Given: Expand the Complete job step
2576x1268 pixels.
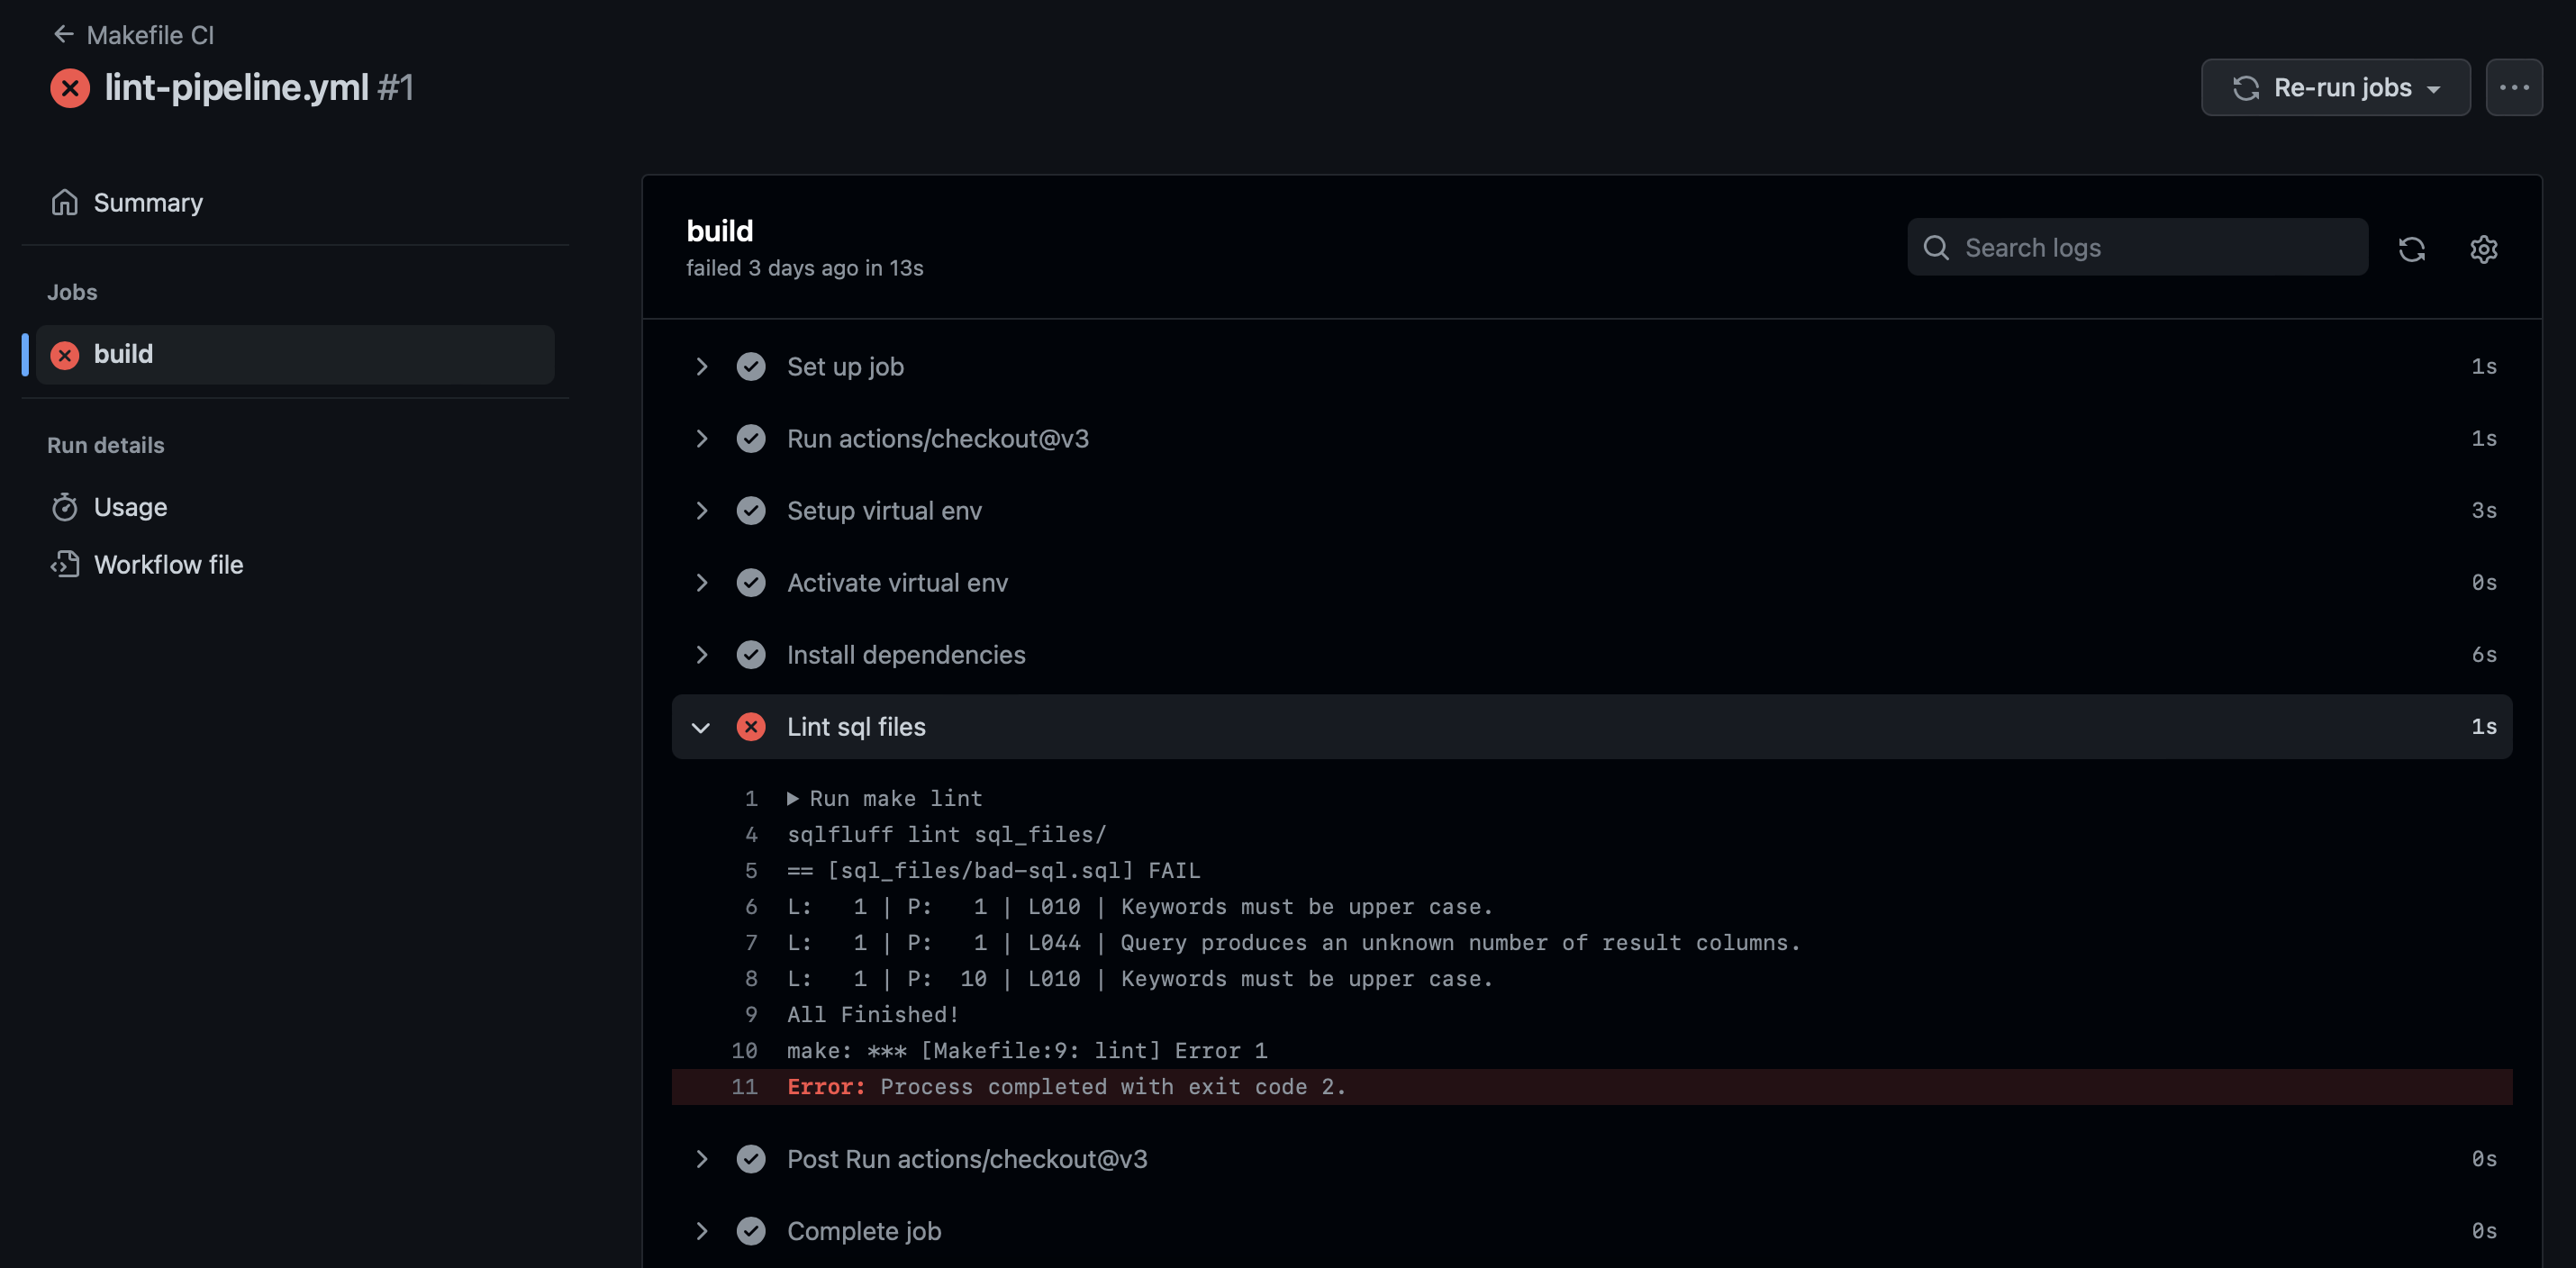Looking at the screenshot, I should [x=702, y=1231].
